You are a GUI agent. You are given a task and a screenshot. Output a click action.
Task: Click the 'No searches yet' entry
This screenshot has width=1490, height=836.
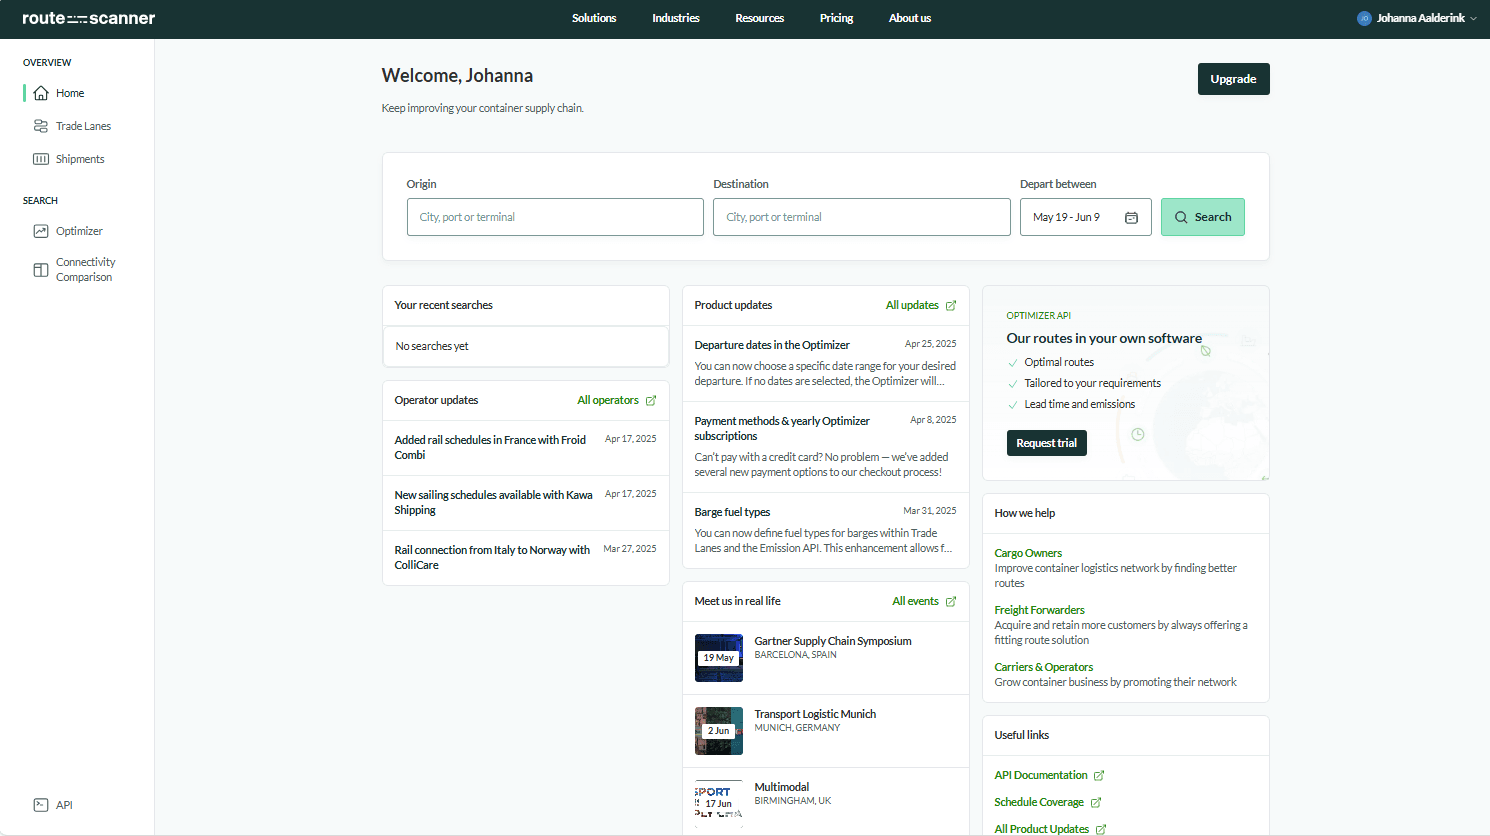526,346
